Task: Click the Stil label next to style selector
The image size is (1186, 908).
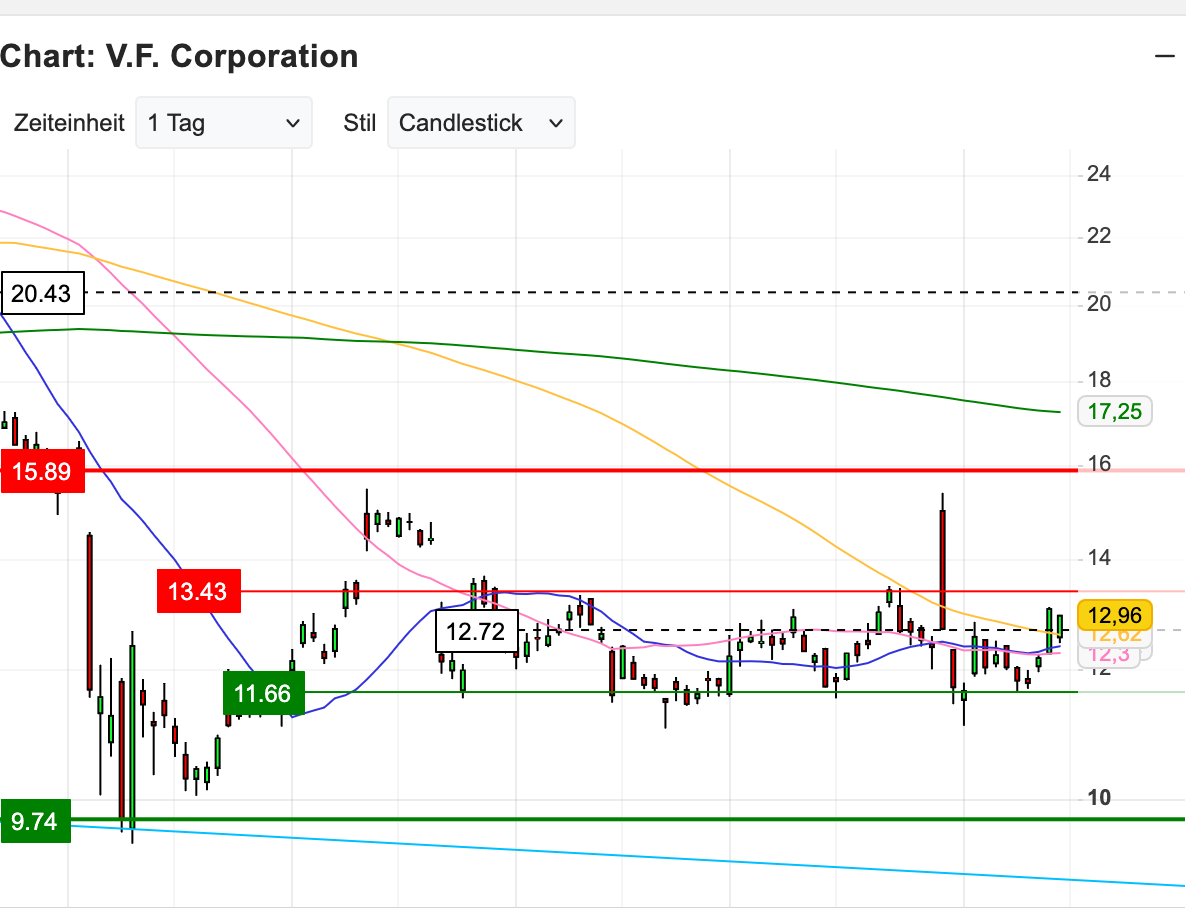Action: [x=359, y=122]
